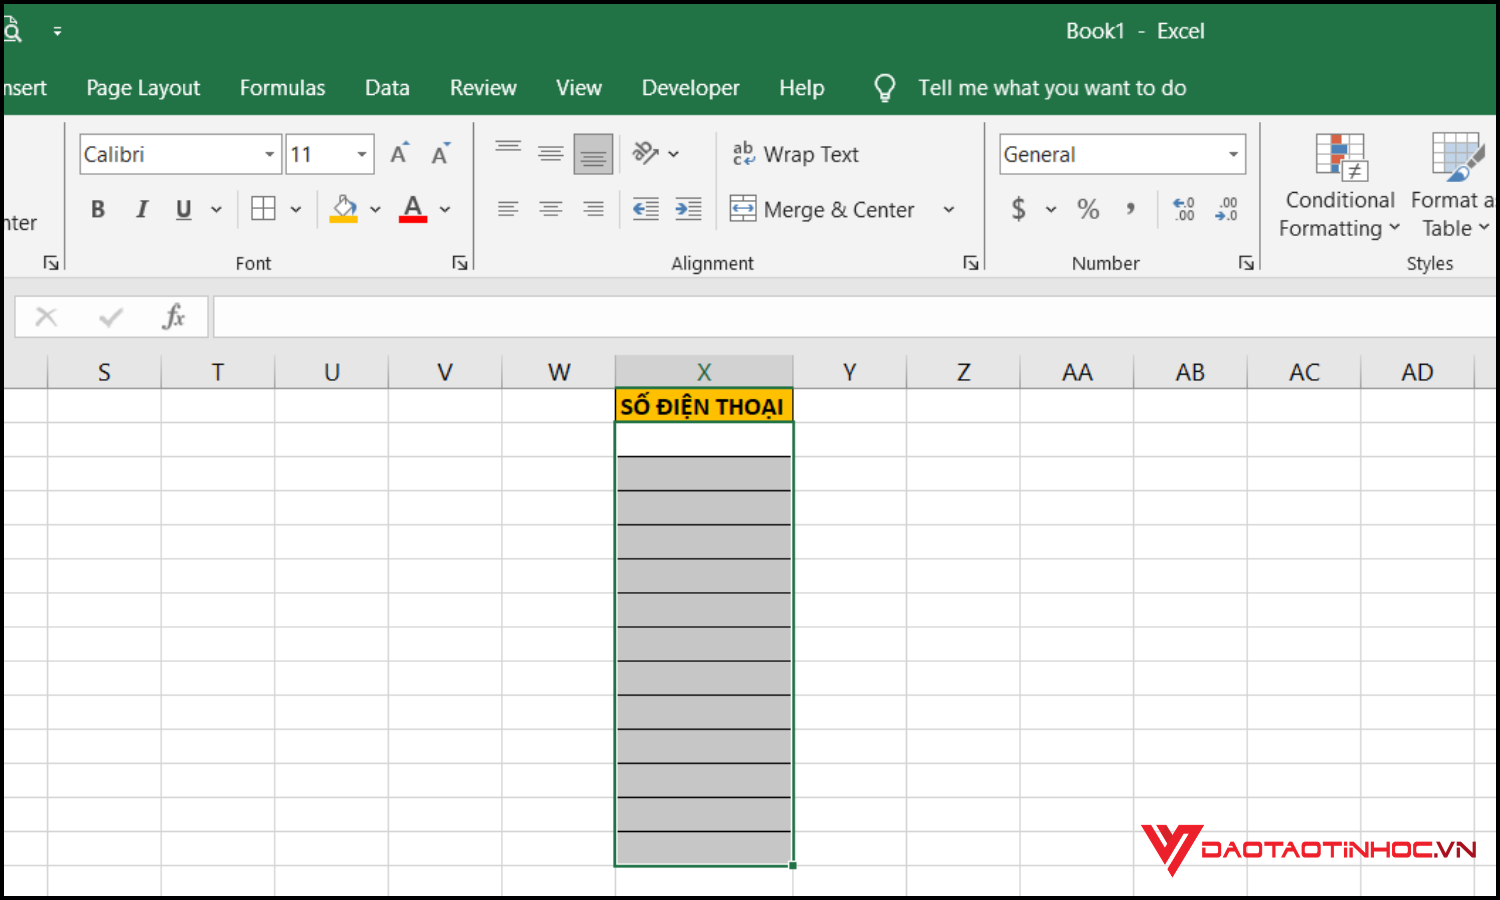Open the Developer ribbon tab
1500x900 pixels.
(690, 88)
